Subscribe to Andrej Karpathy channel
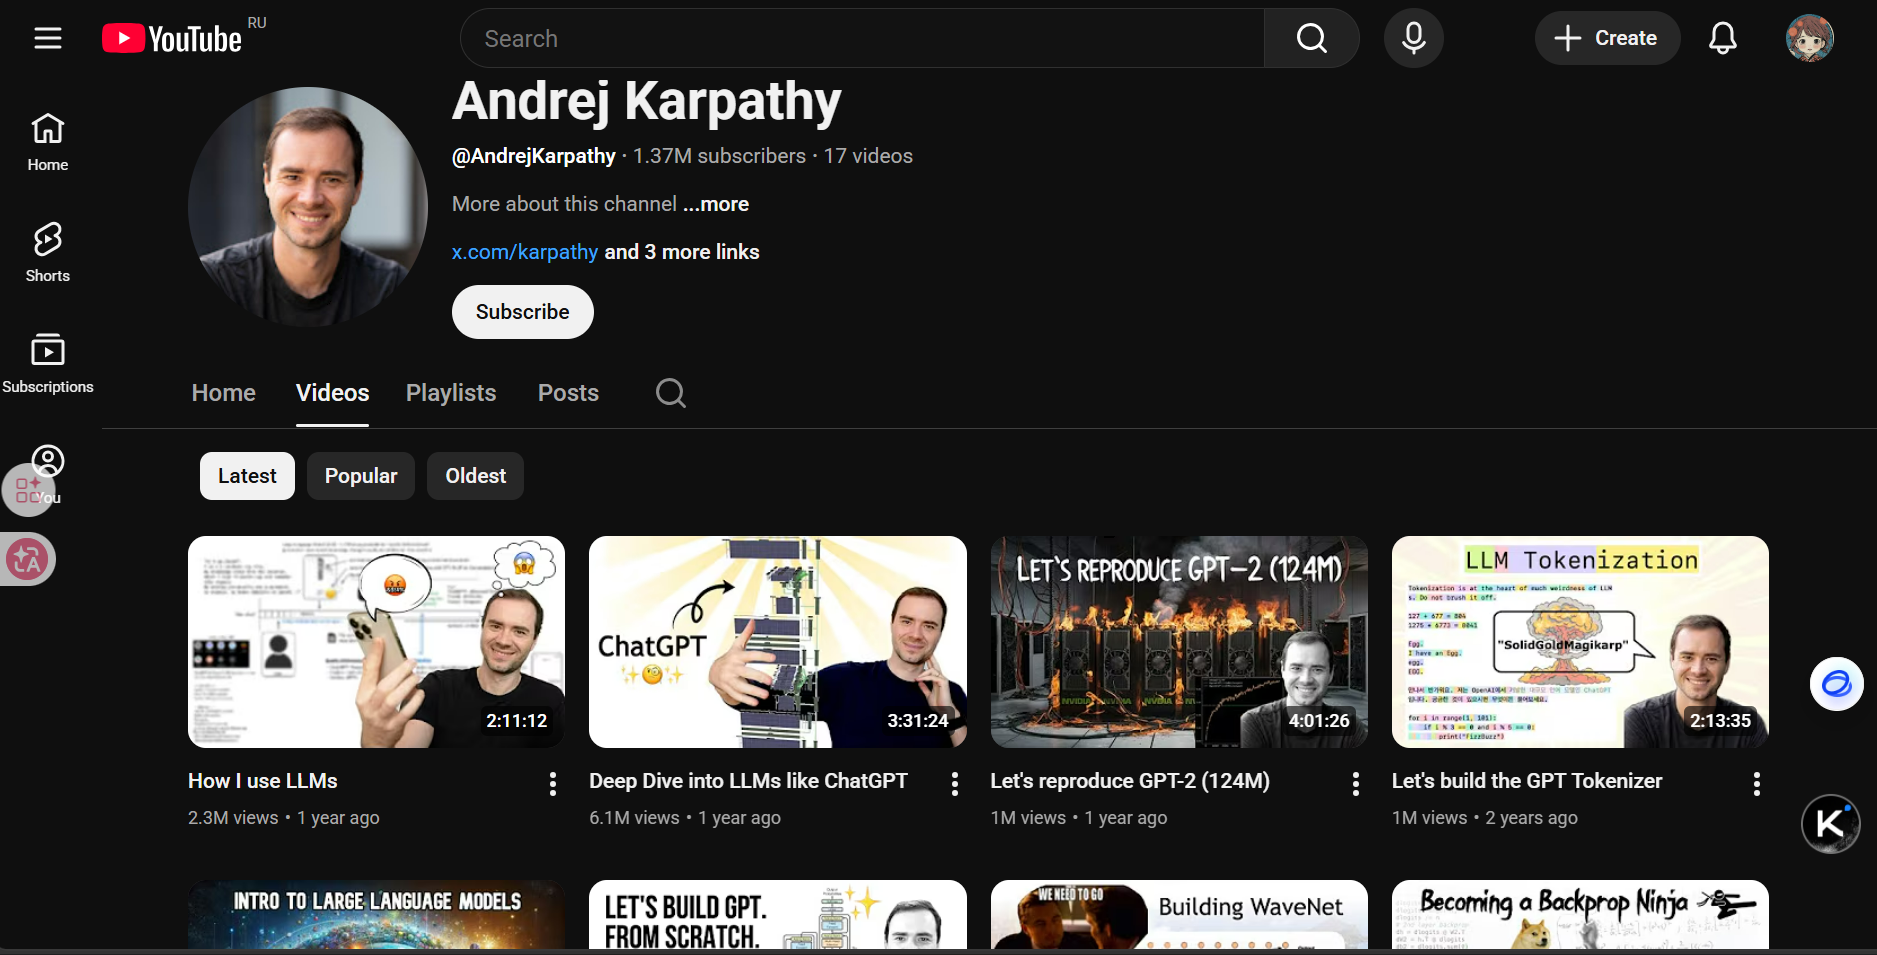The width and height of the screenshot is (1877, 955). tap(522, 312)
